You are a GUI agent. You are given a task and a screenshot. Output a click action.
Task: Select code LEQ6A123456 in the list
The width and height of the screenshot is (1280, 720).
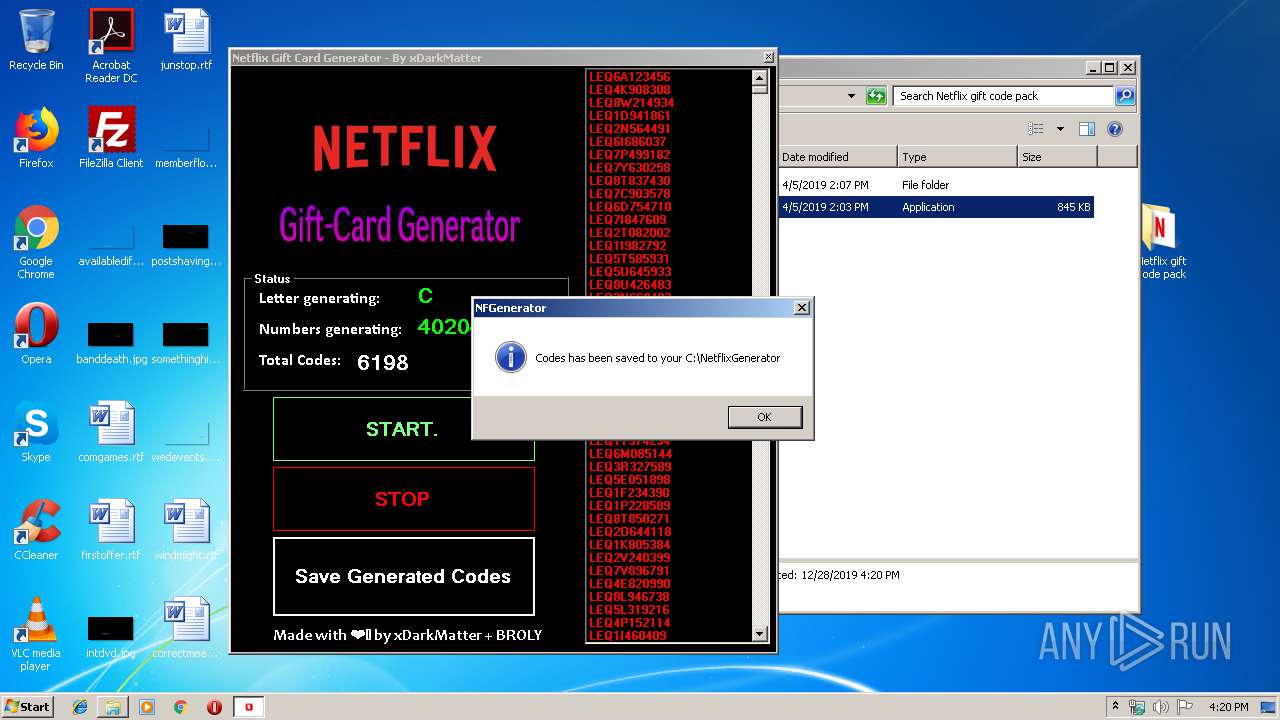pos(630,77)
